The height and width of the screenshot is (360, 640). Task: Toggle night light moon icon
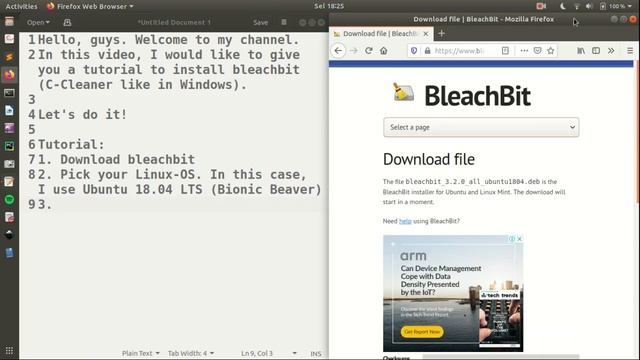[563, 6]
